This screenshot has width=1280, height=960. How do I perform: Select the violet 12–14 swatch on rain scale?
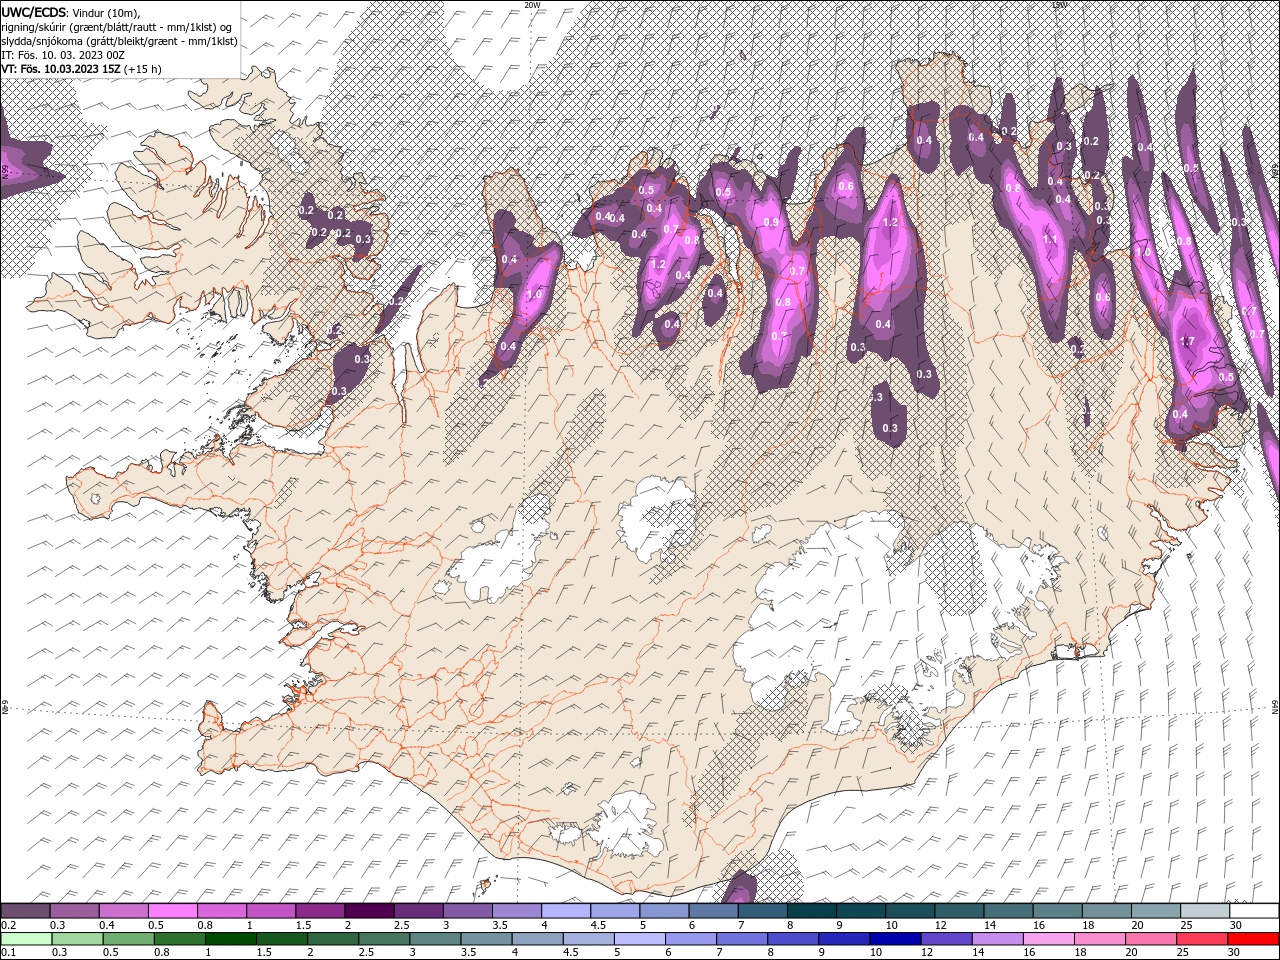click(945, 939)
